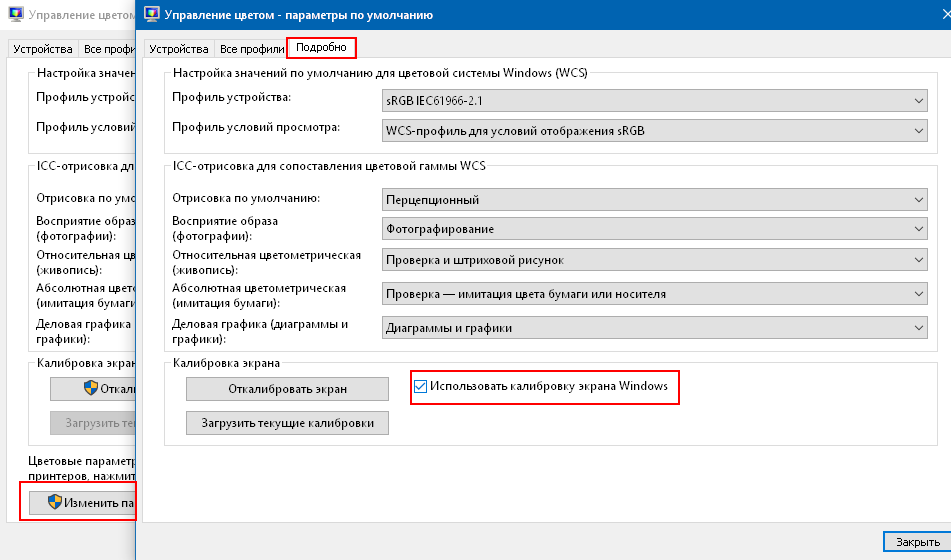The width and height of the screenshot is (951, 560).
Task: Toggle 'Использовать калибровку экрана Windows' checkbox
Action: click(x=421, y=386)
